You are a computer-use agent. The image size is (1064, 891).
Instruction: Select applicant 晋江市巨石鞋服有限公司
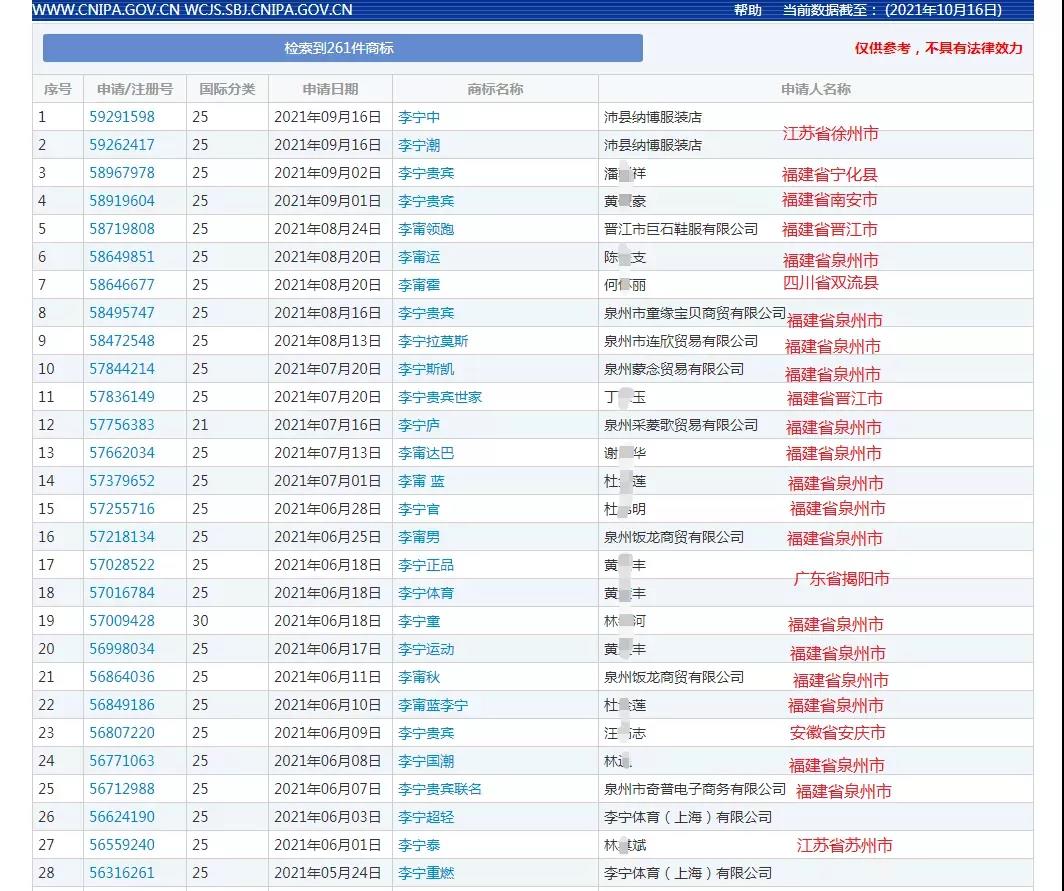click(x=681, y=229)
